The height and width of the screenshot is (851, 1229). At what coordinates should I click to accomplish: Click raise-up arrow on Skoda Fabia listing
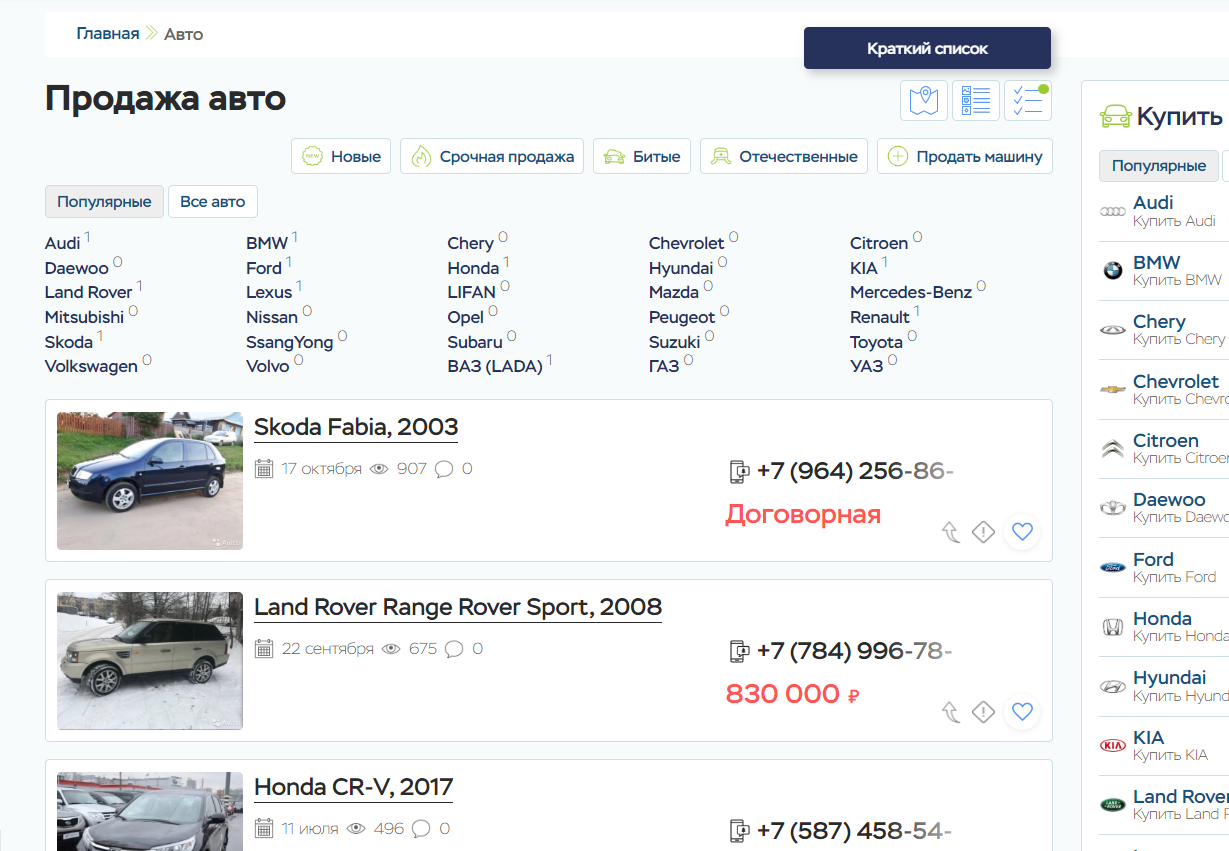pos(951,532)
